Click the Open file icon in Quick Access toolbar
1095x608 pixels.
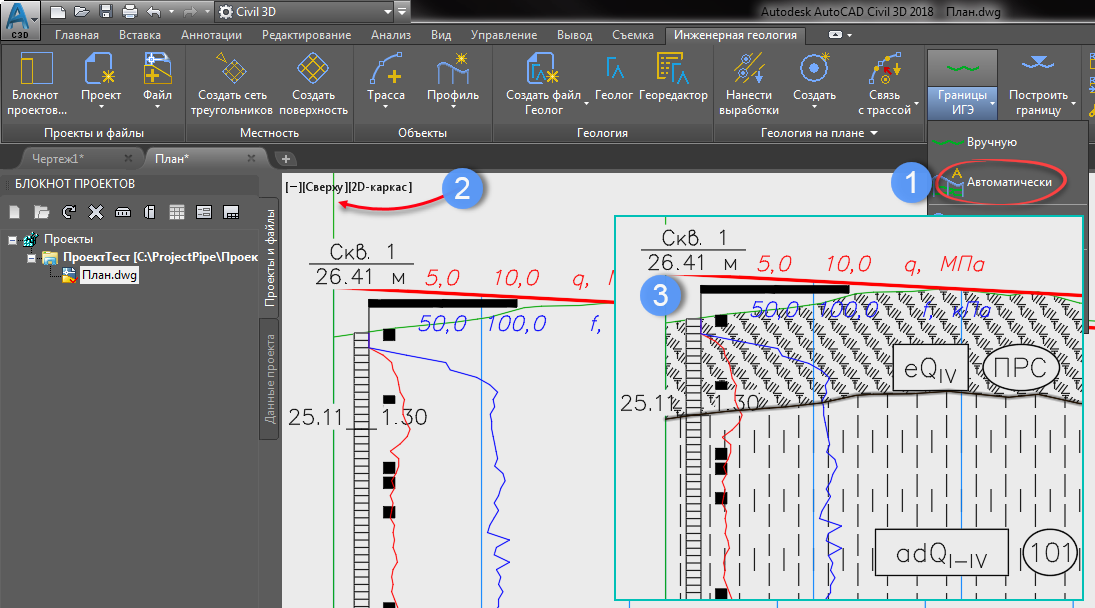(82, 11)
